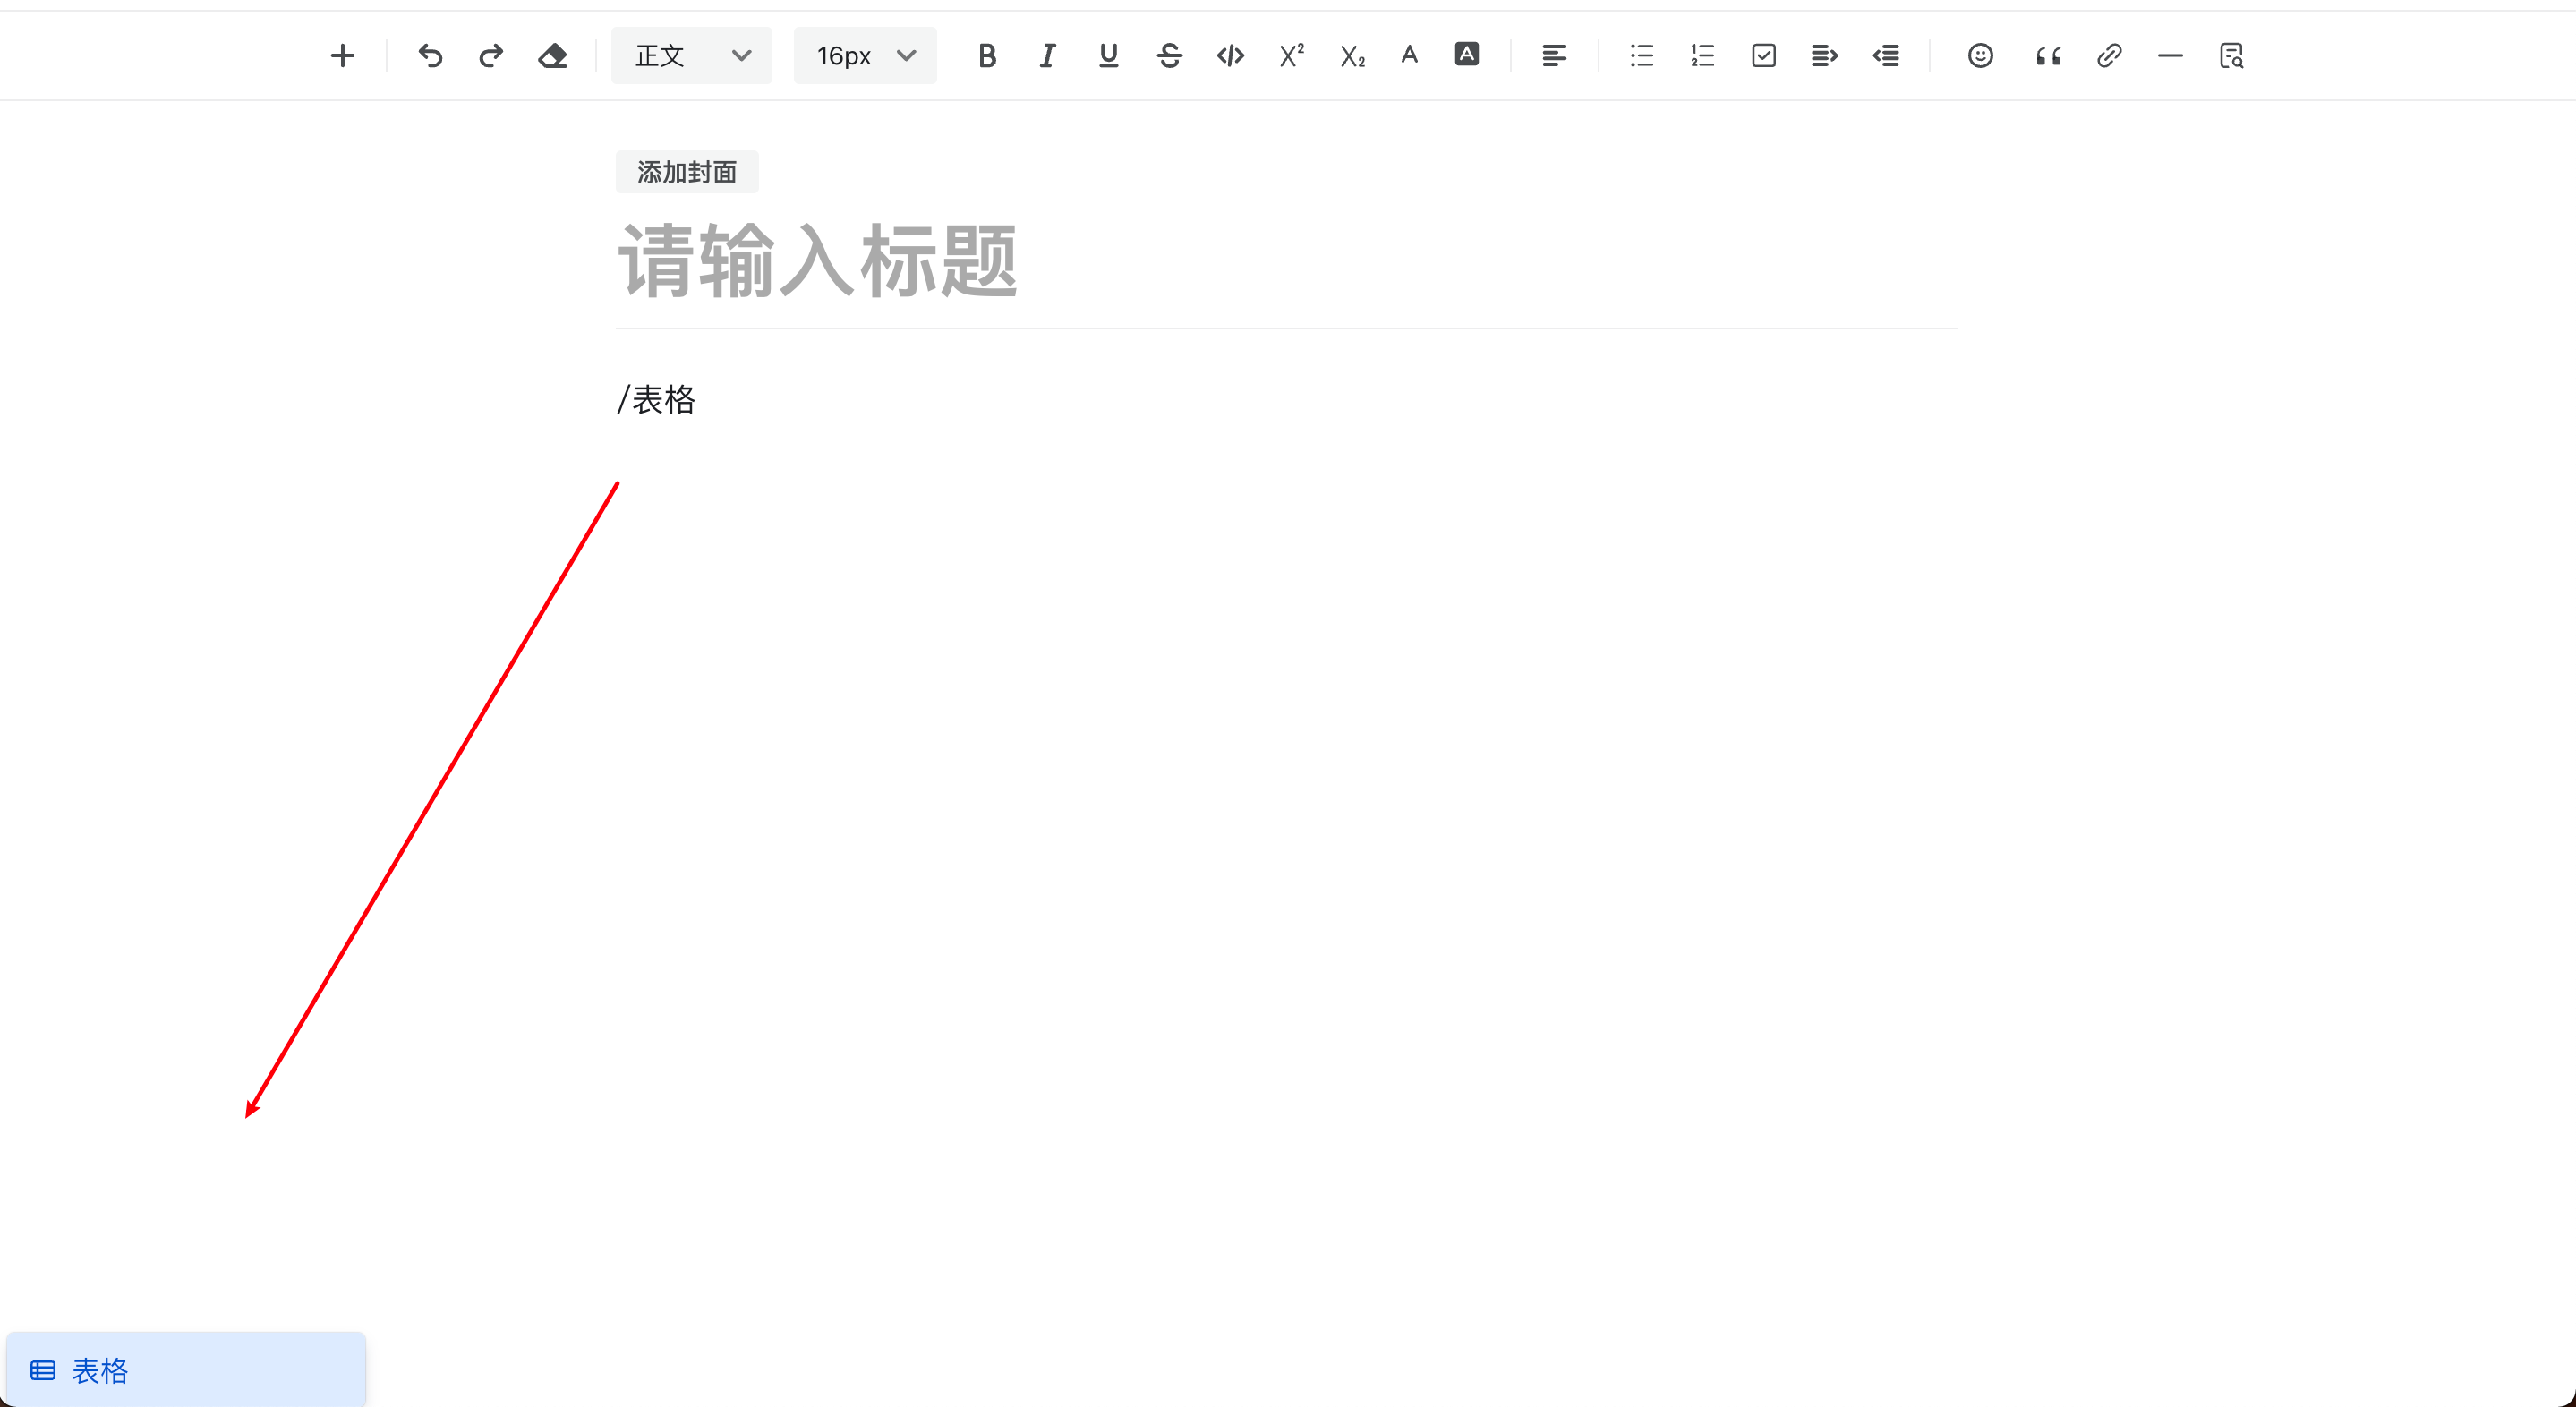Clear formatting with the eraser icon

point(552,55)
